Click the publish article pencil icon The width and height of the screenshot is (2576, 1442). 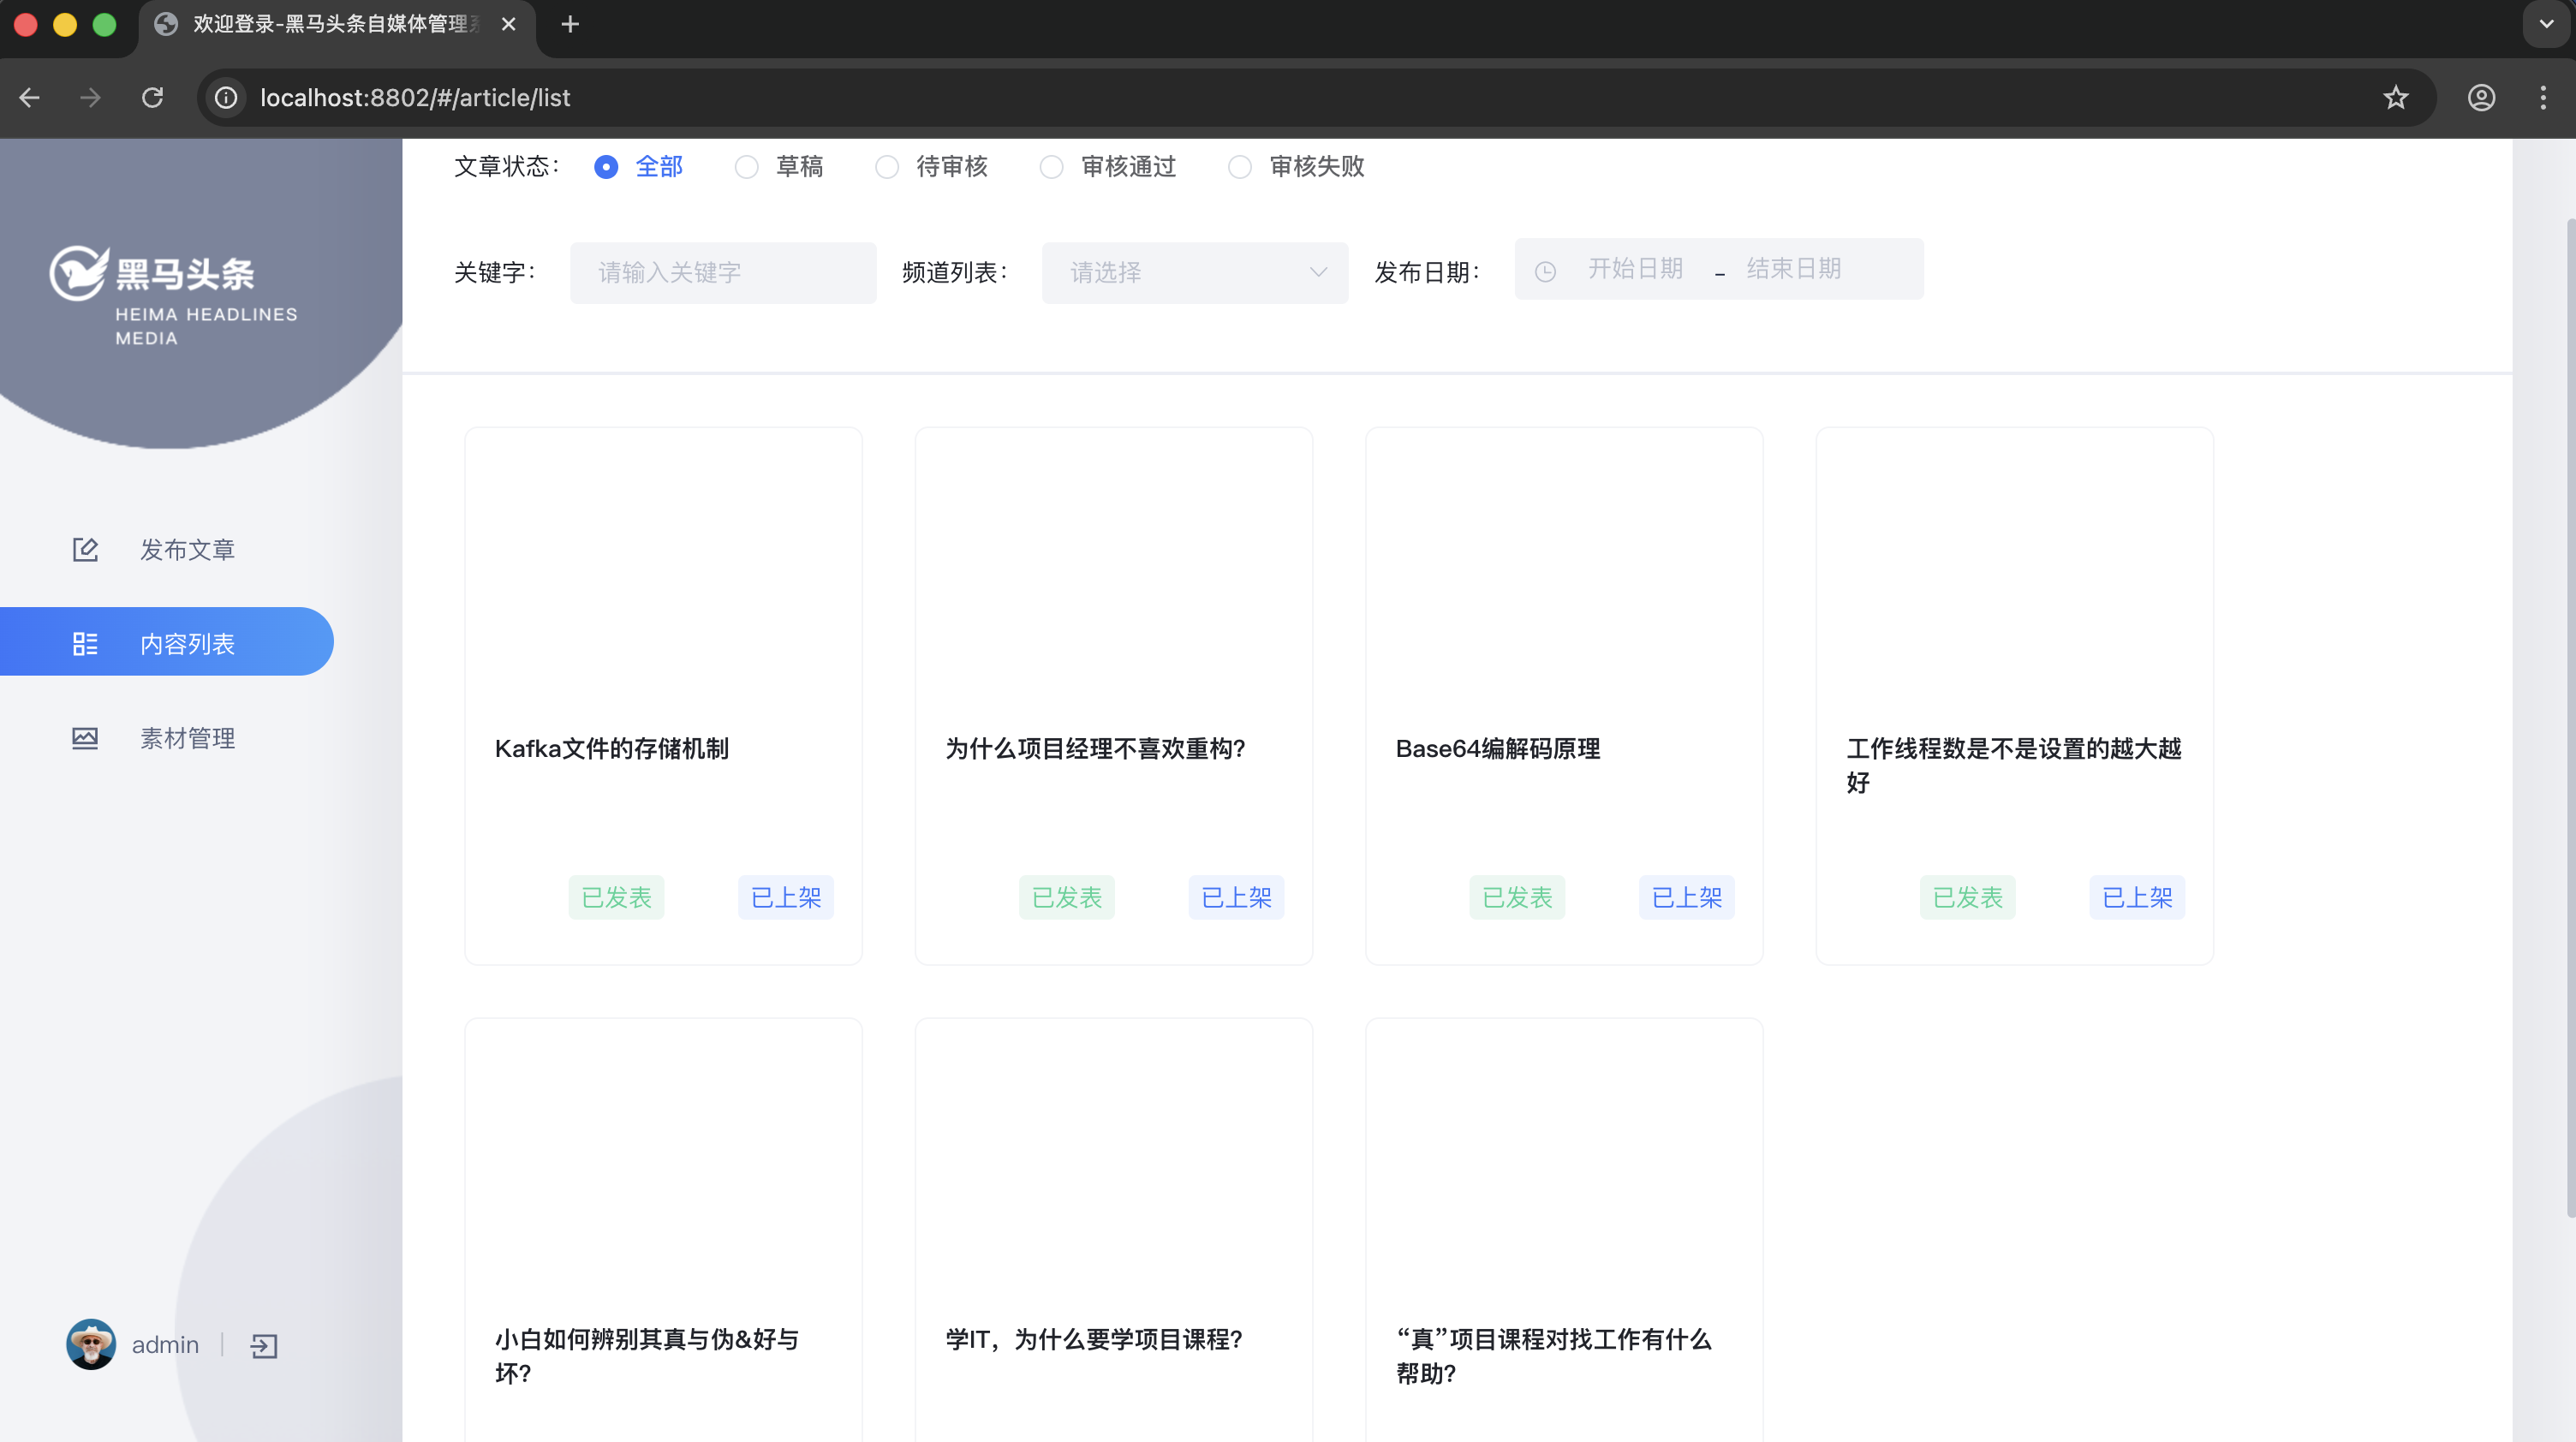(x=85, y=549)
